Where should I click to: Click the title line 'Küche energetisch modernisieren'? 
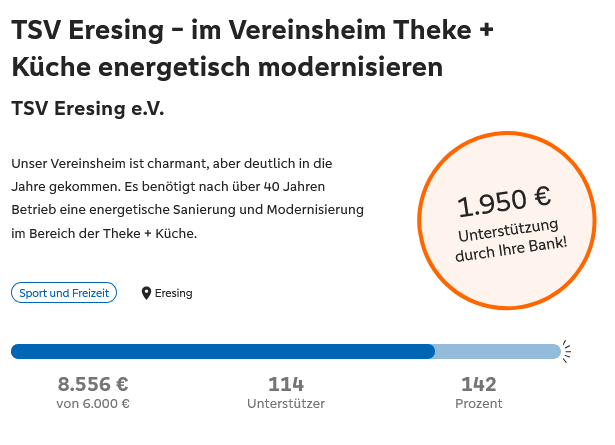[227, 68]
